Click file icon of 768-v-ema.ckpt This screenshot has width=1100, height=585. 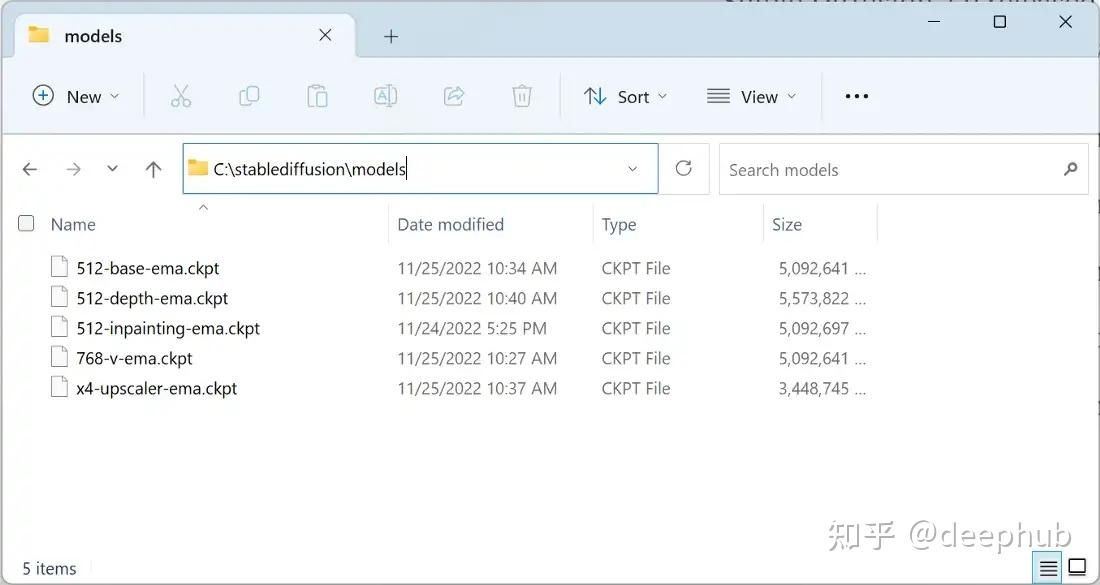tap(60, 358)
